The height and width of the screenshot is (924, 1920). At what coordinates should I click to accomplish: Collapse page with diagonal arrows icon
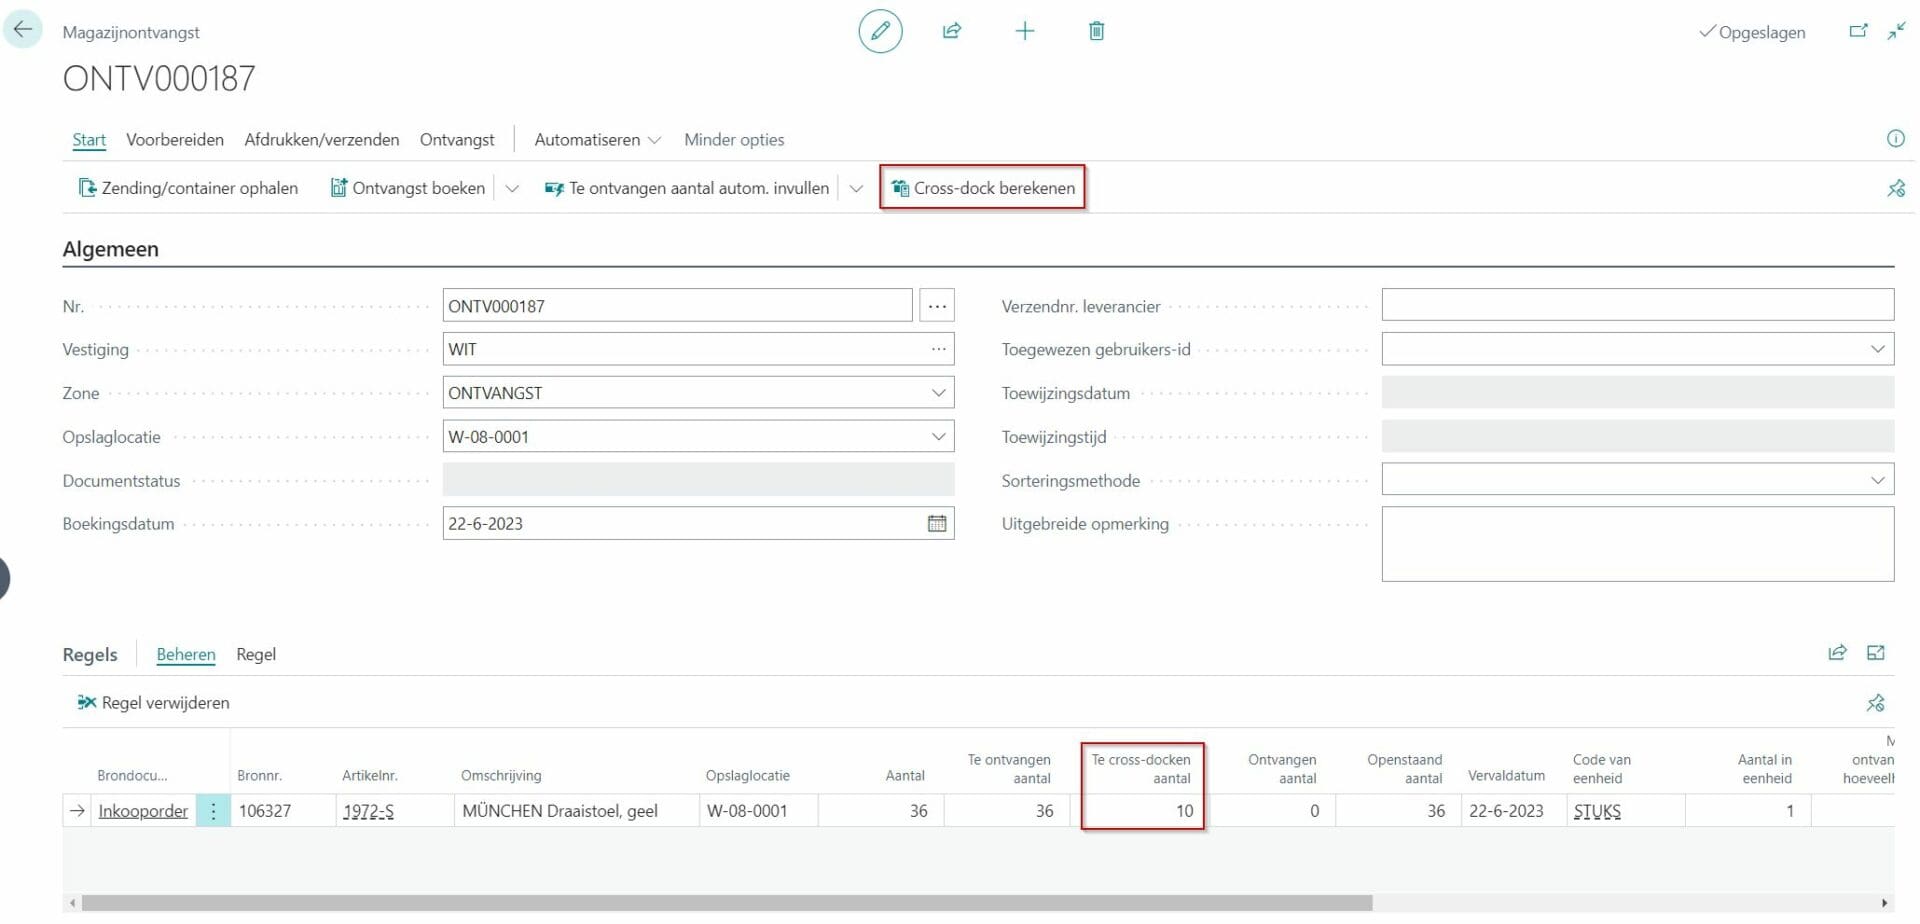[x=1896, y=31]
